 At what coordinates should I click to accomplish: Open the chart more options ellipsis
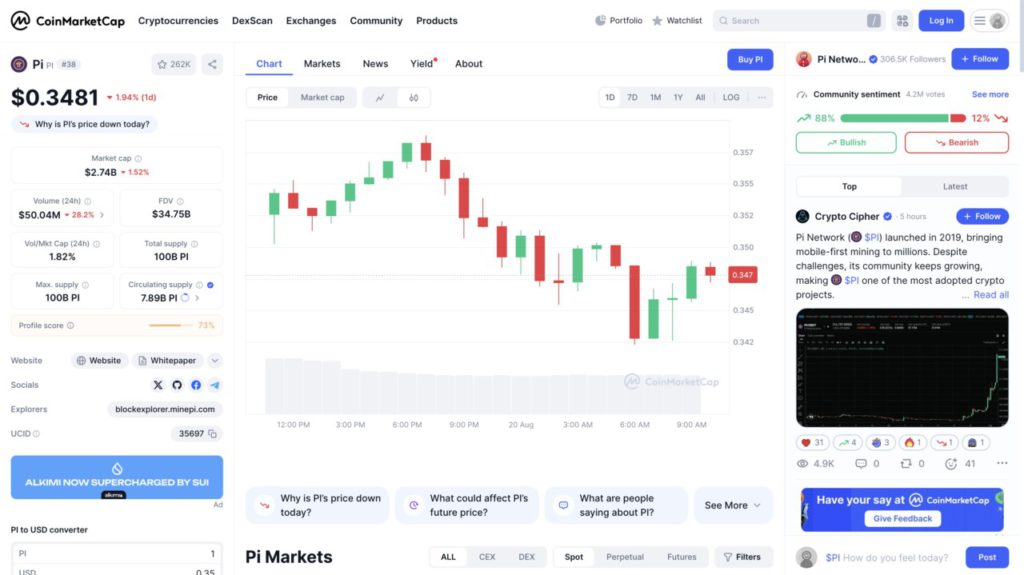[762, 97]
